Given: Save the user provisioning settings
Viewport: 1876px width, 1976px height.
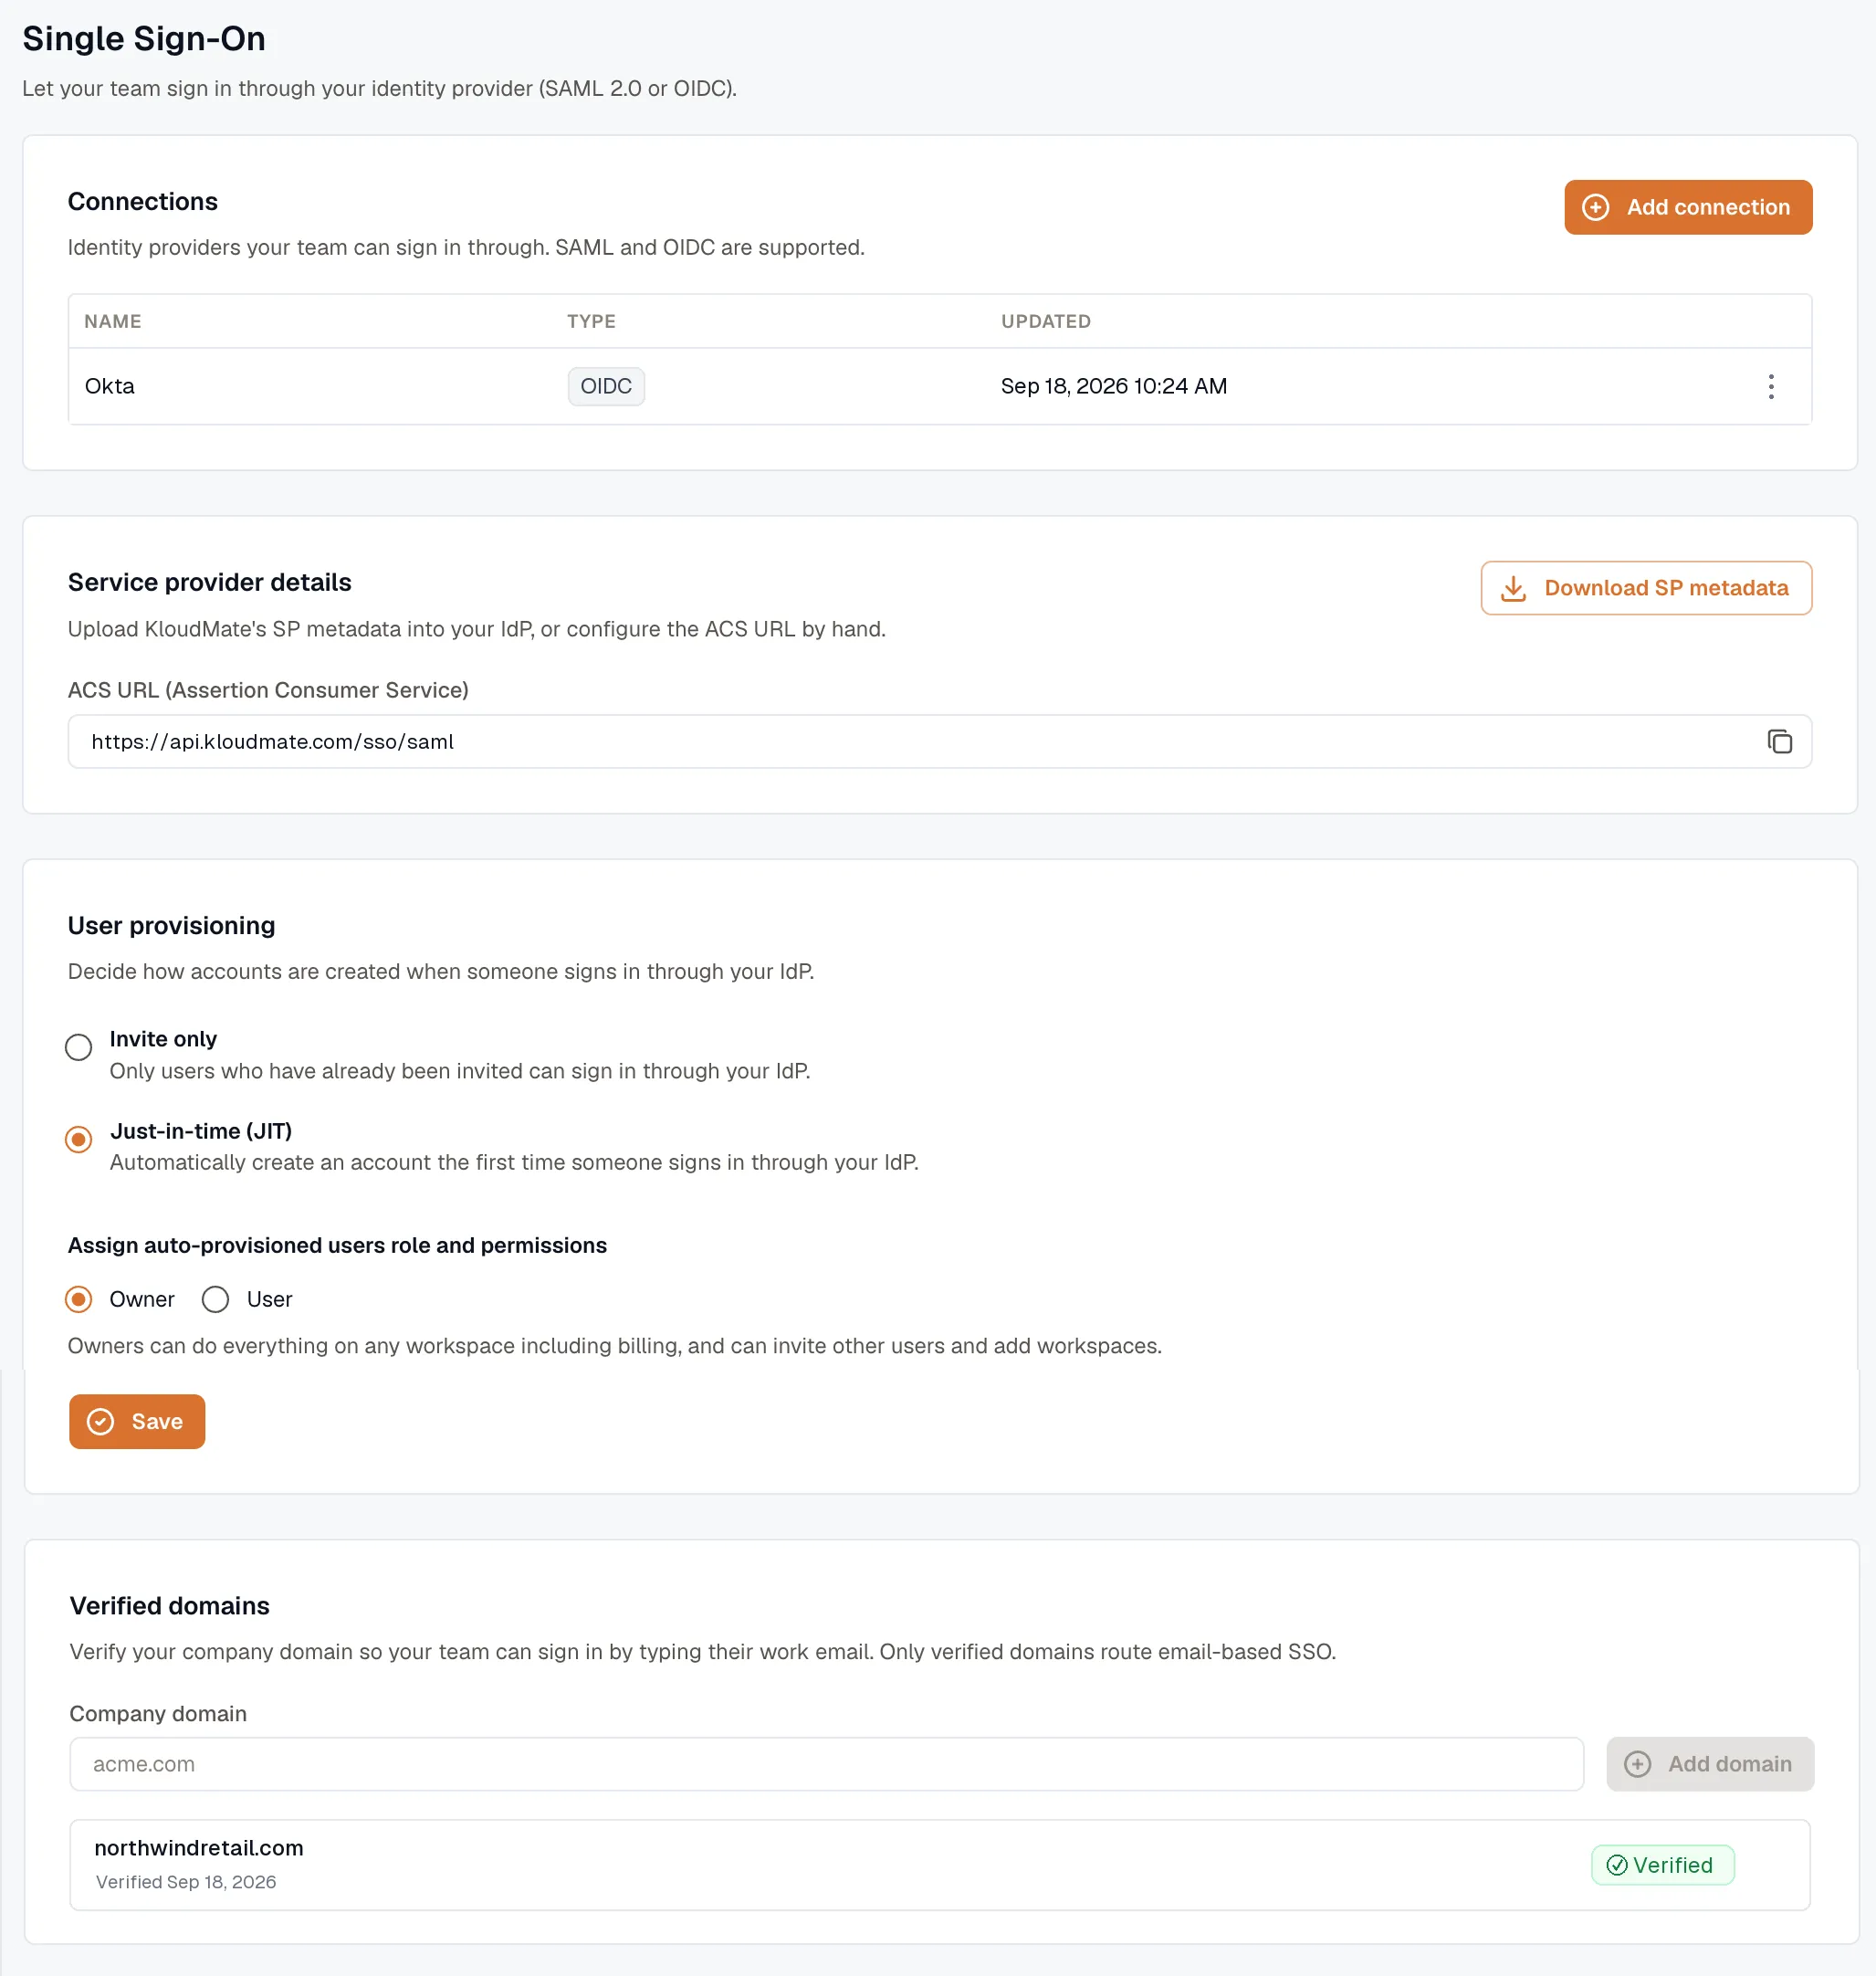Looking at the screenshot, I should [137, 1421].
